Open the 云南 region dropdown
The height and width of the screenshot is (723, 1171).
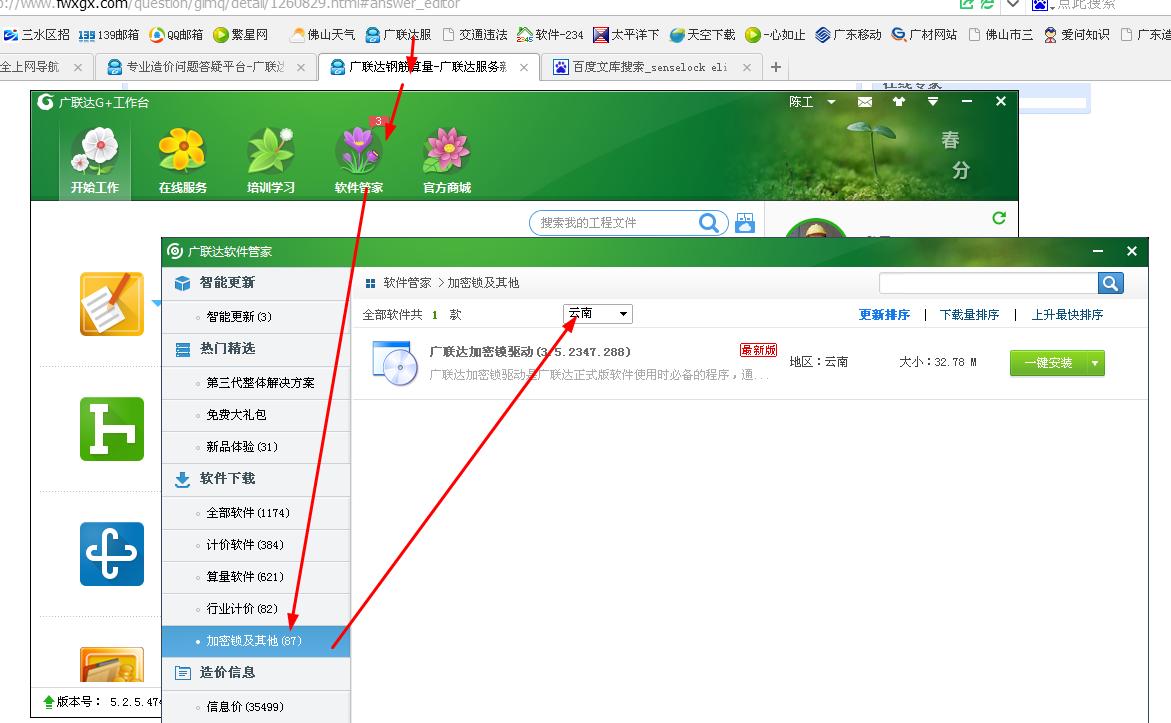[597, 314]
